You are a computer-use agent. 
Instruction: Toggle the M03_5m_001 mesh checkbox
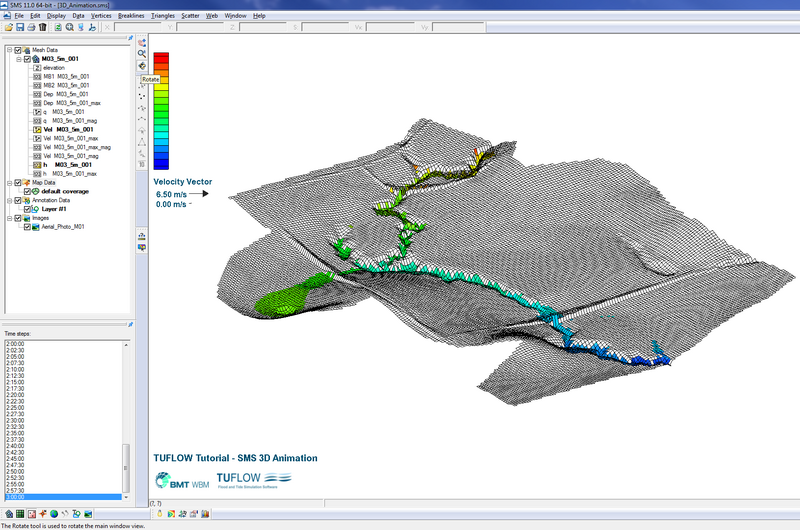(x=27, y=59)
